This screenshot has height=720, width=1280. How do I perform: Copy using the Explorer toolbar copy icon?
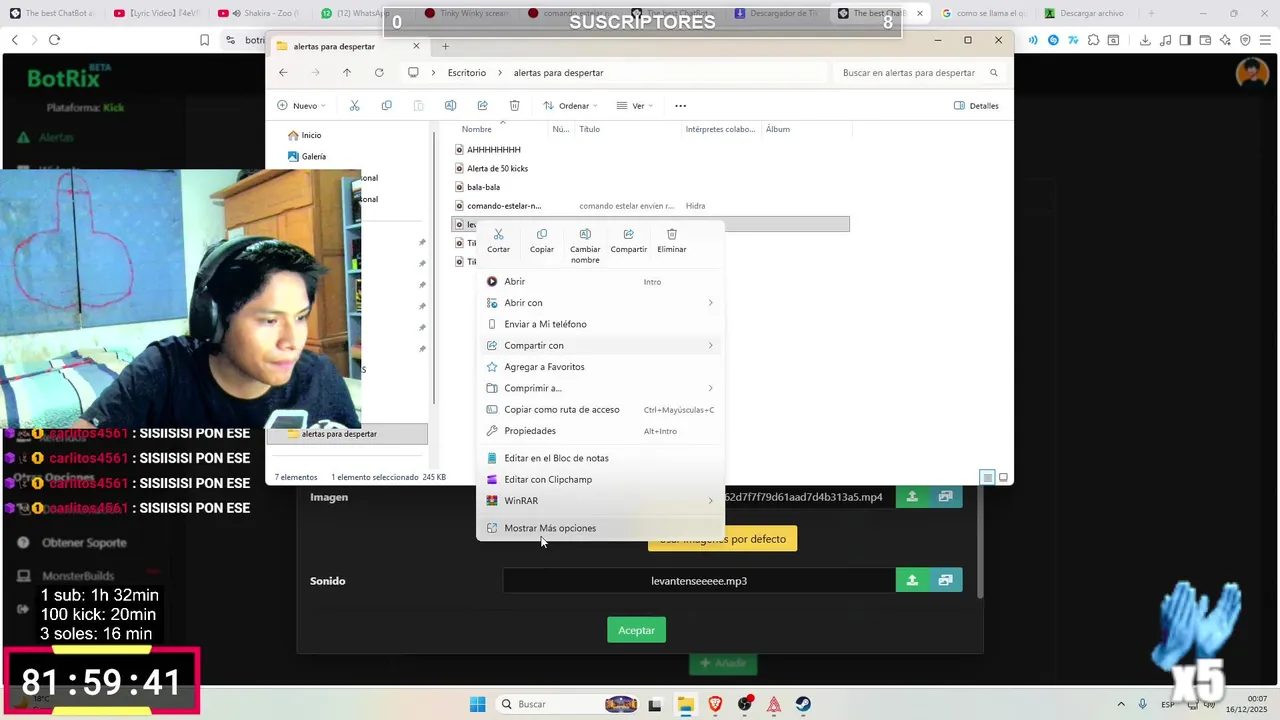tap(386, 105)
